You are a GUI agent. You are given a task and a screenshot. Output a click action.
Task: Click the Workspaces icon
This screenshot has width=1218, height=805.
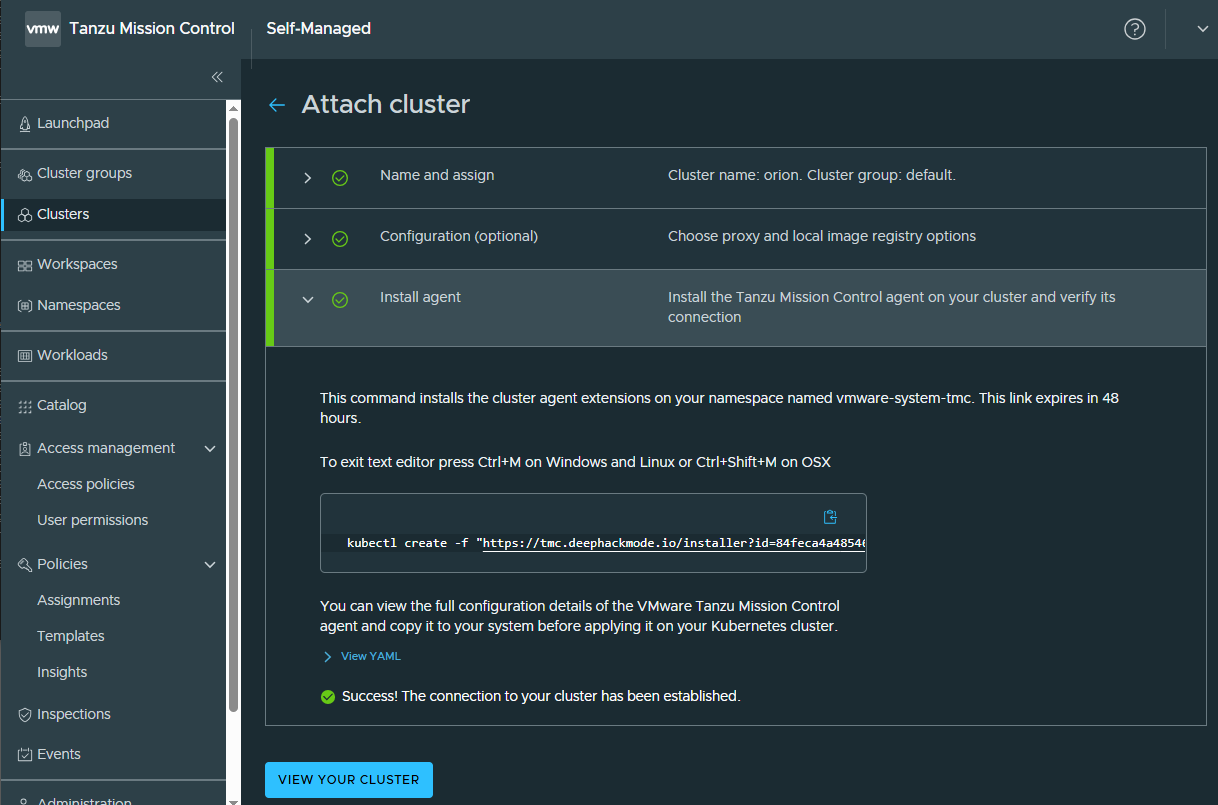point(25,265)
